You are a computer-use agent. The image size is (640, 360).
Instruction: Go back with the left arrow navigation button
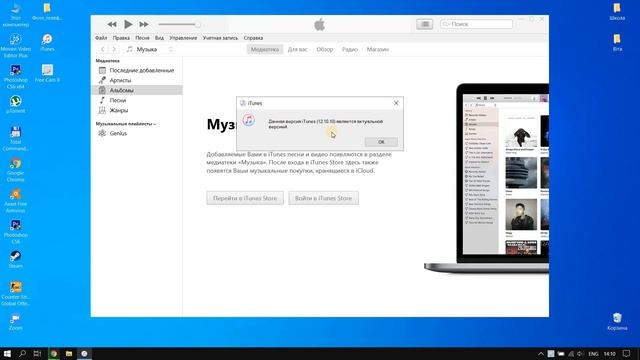point(102,49)
